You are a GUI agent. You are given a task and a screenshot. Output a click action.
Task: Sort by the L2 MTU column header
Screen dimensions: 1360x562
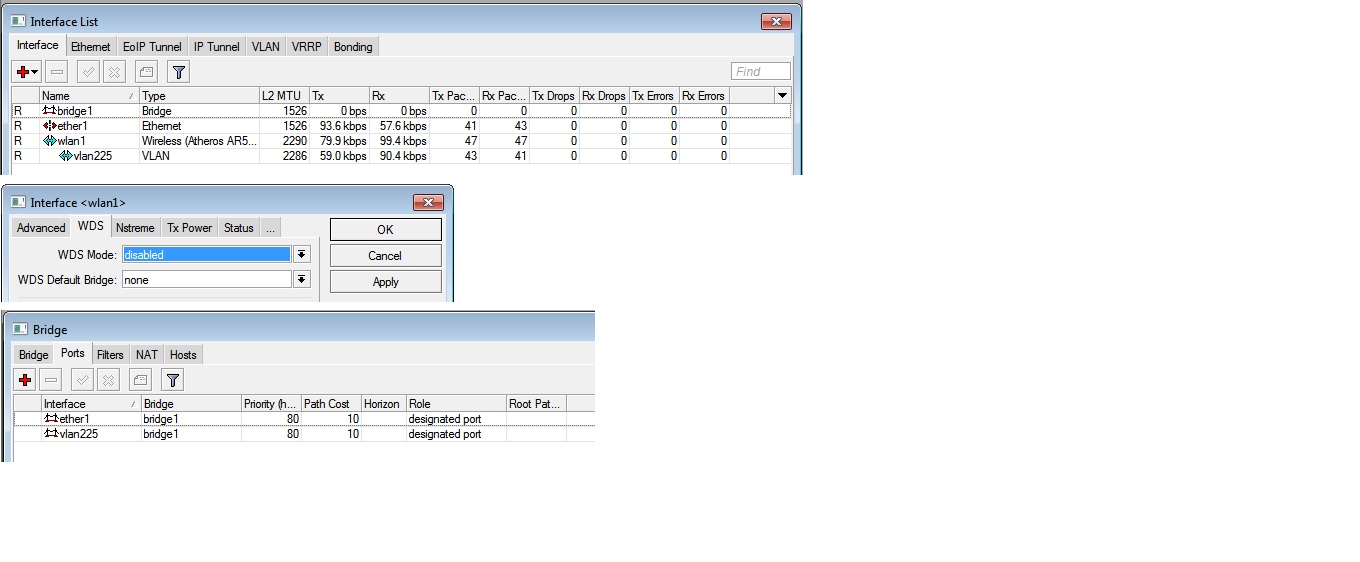coord(284,96)
